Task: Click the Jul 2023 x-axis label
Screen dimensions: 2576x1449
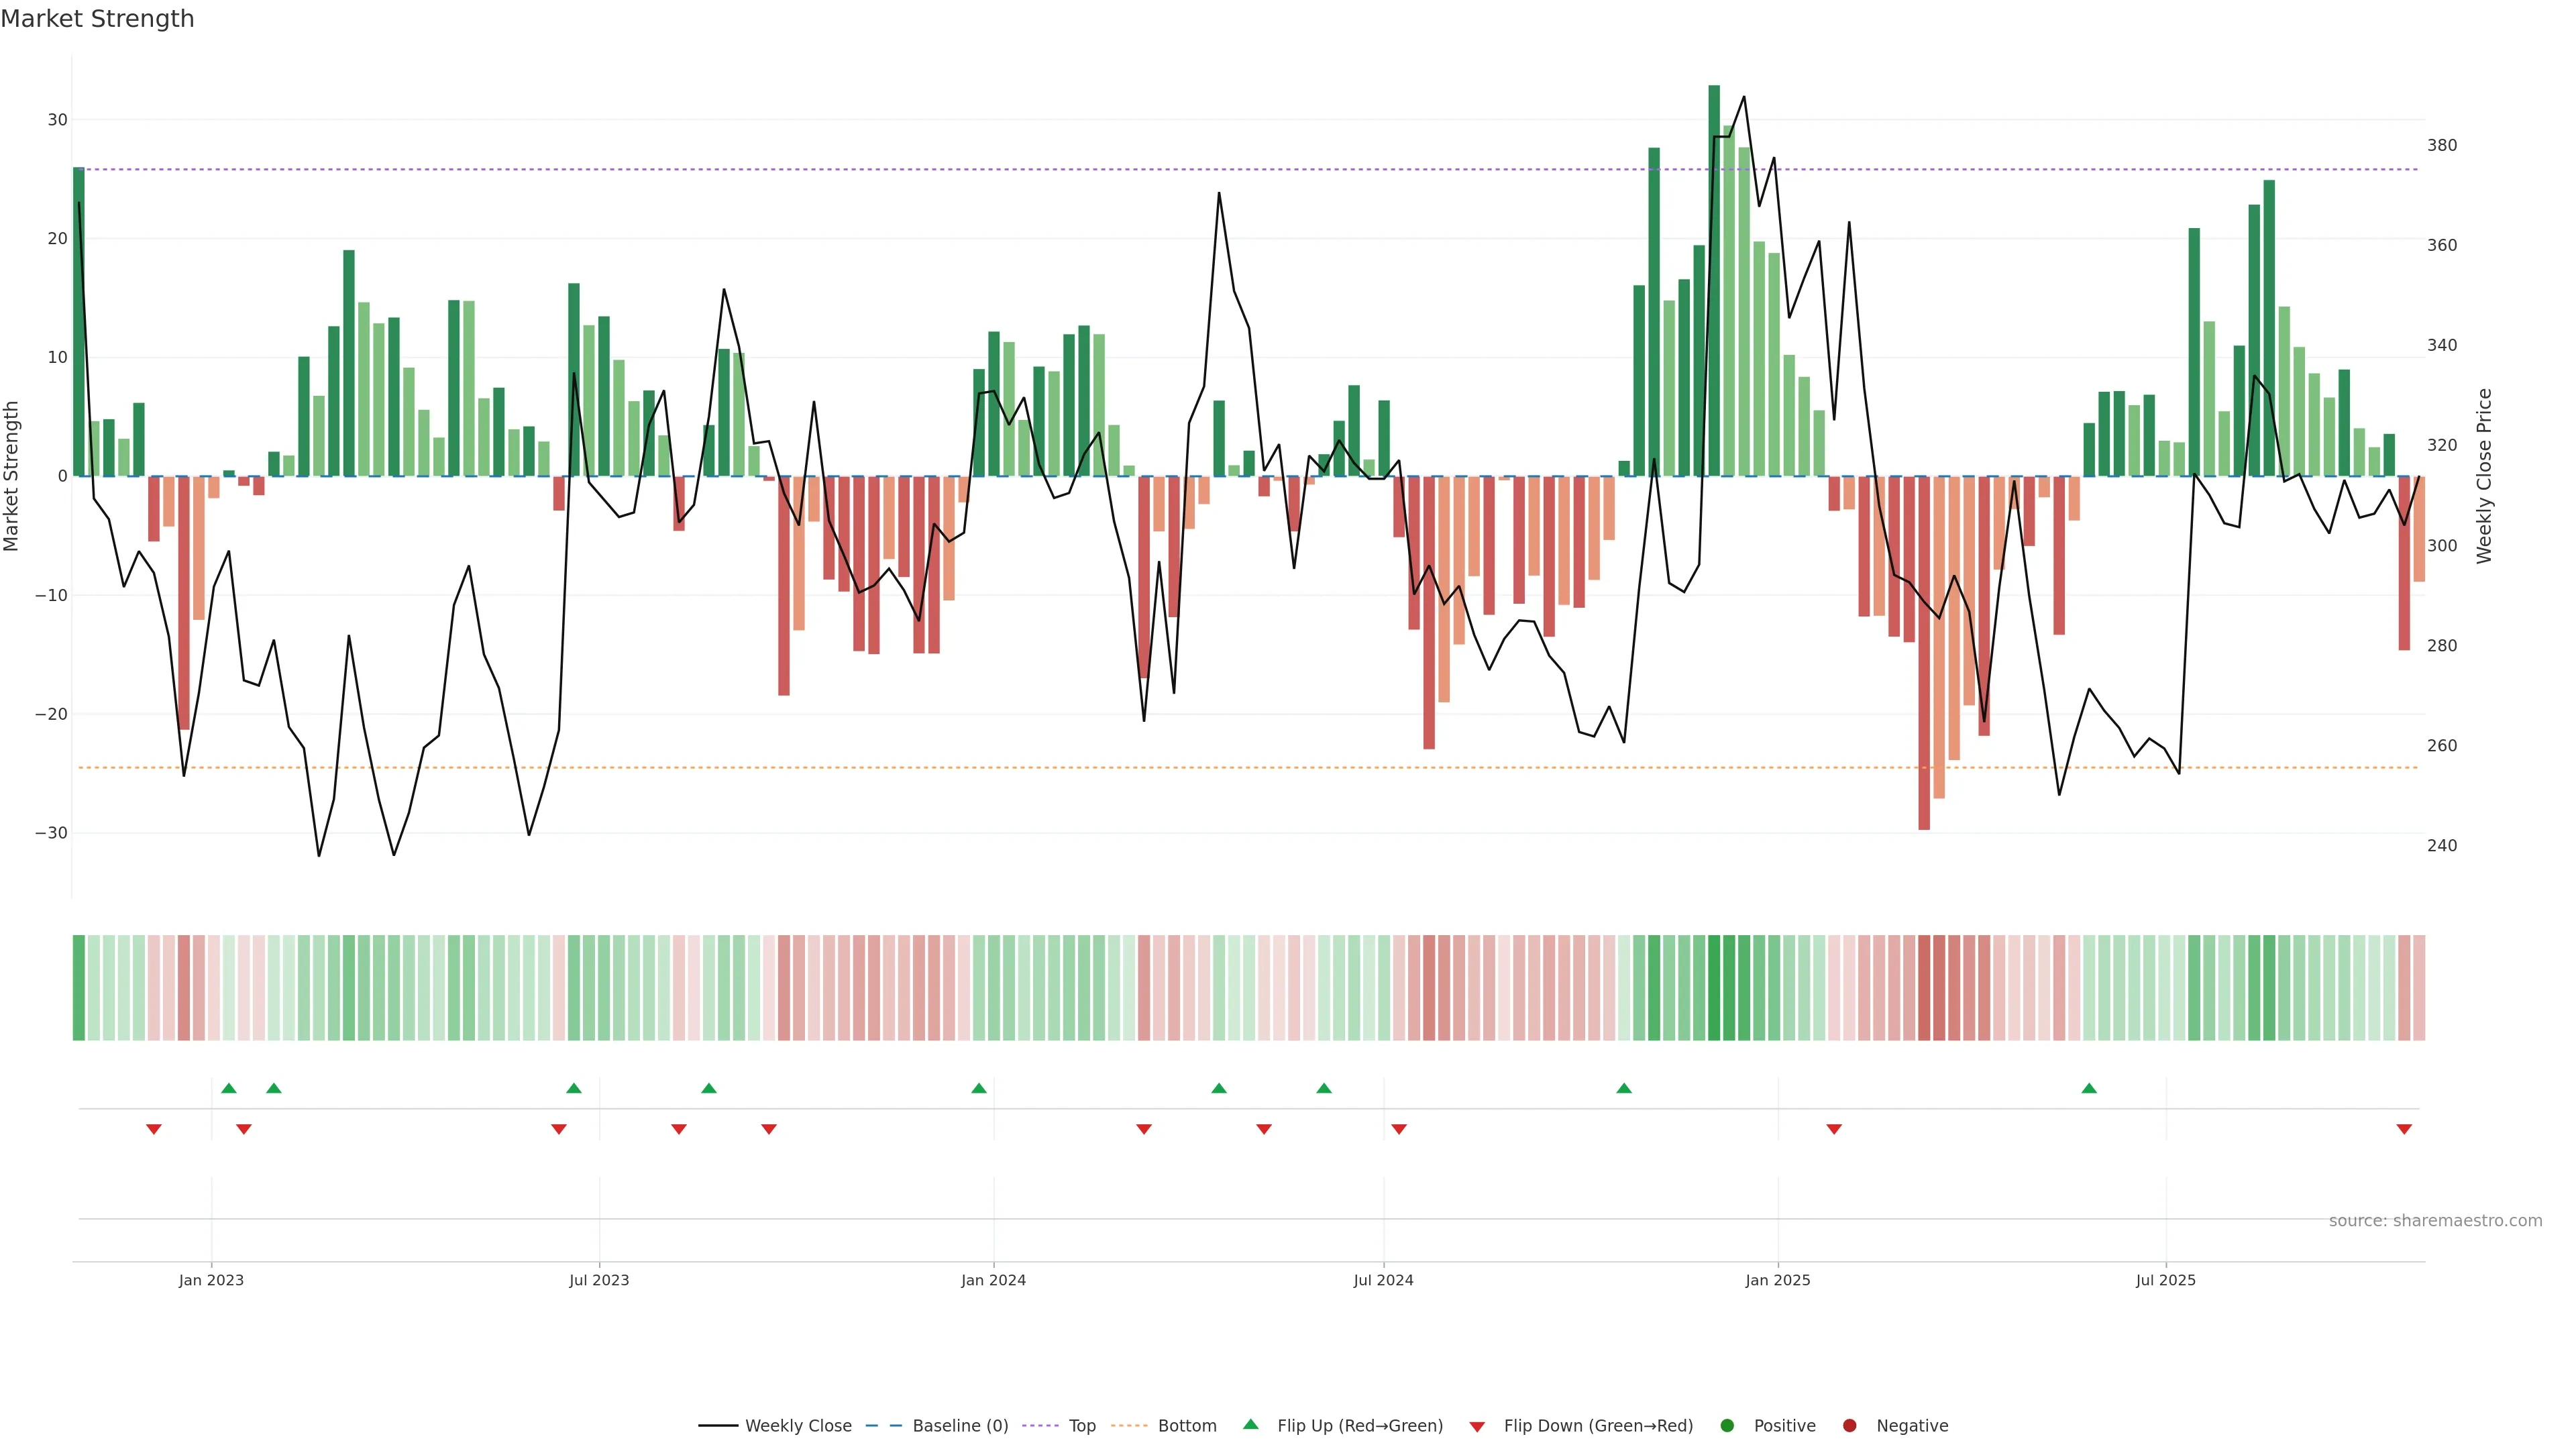Action: pyautogui.click(x=599, y=1280)
